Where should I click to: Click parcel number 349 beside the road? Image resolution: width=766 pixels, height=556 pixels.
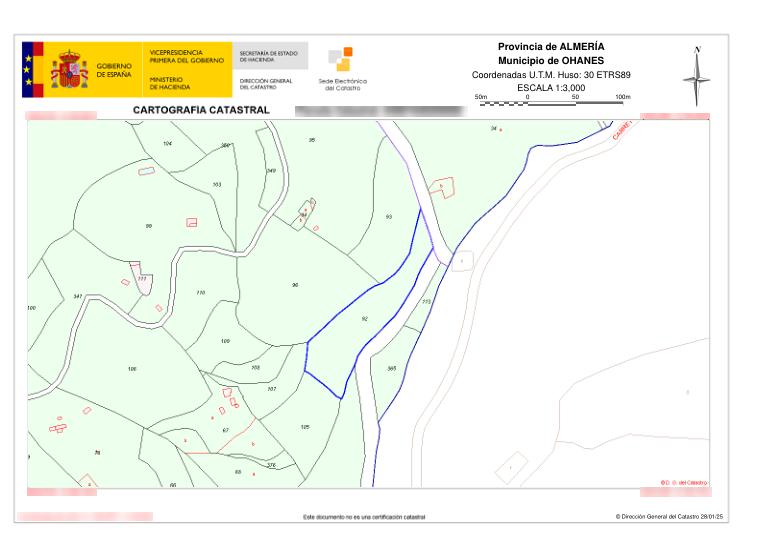point(271,171)
